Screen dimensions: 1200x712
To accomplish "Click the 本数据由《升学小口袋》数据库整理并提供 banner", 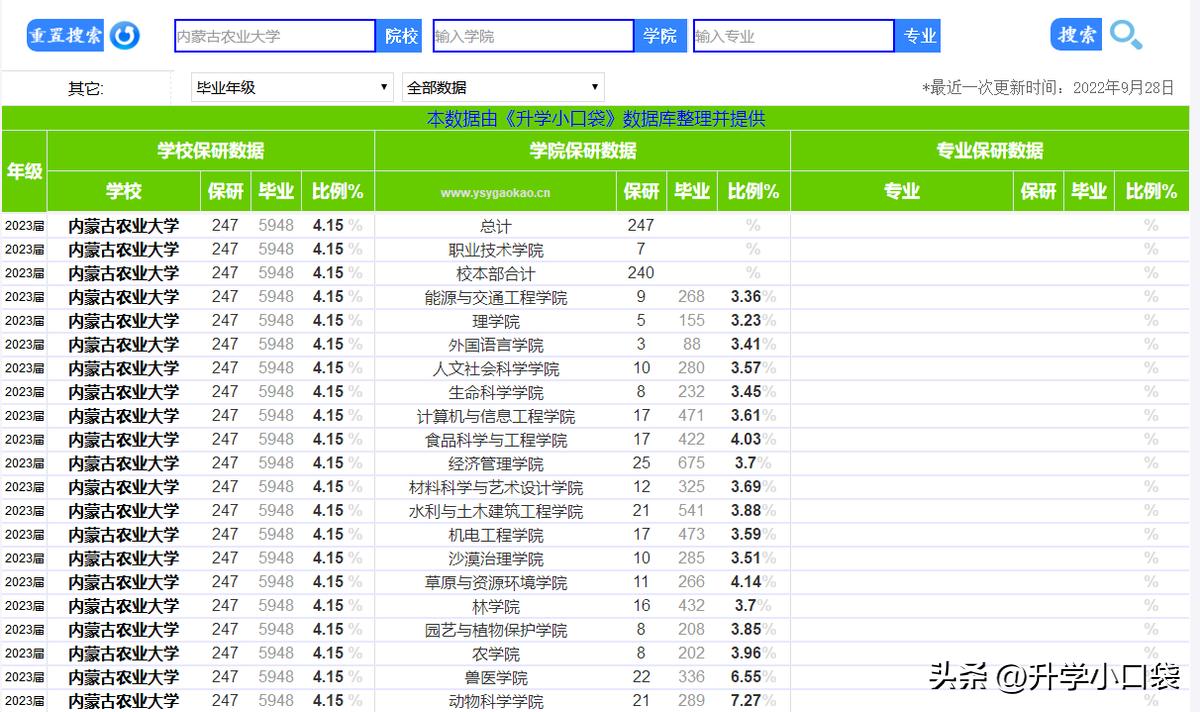I will (596, 118).
